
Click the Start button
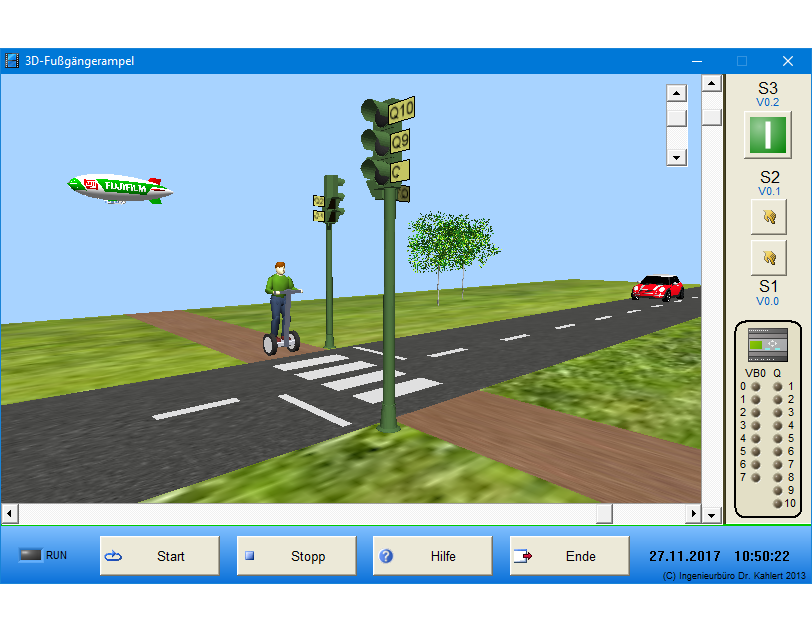(159, 556)
